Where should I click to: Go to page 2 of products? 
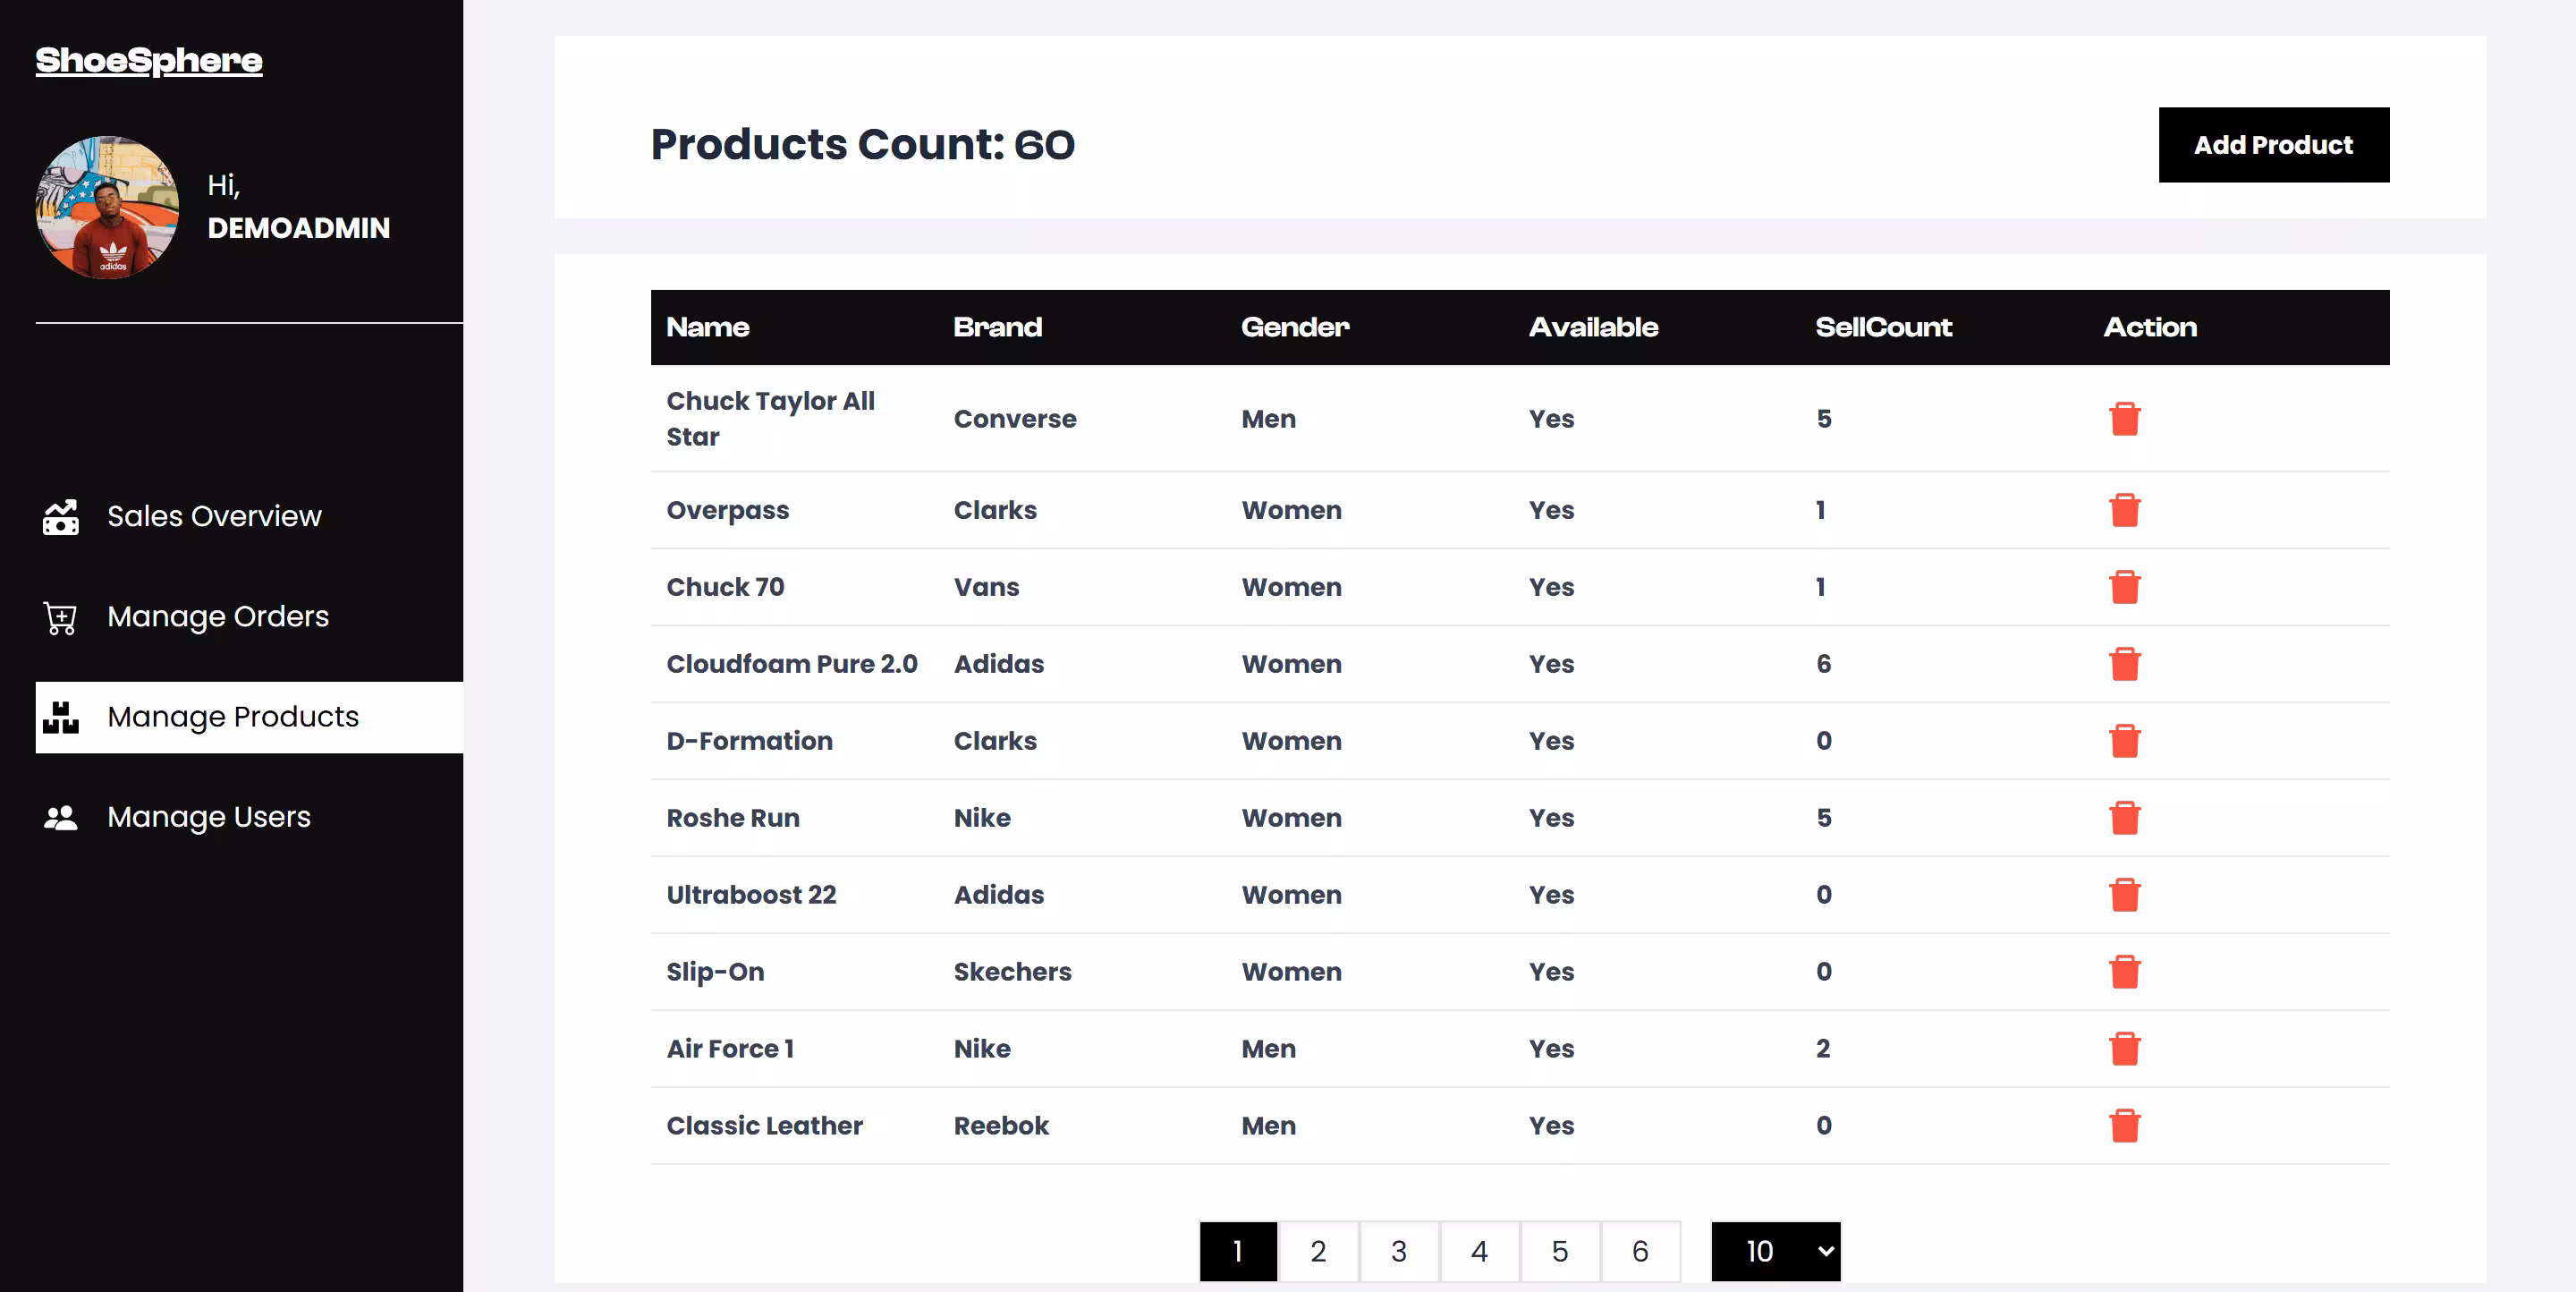point(1318,1251)
